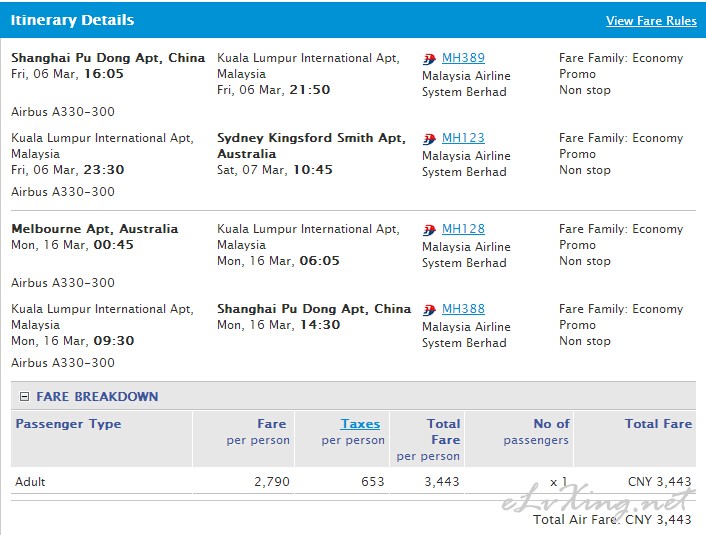
Task: Open the Taxes per person link
Action: pos(360,424)
